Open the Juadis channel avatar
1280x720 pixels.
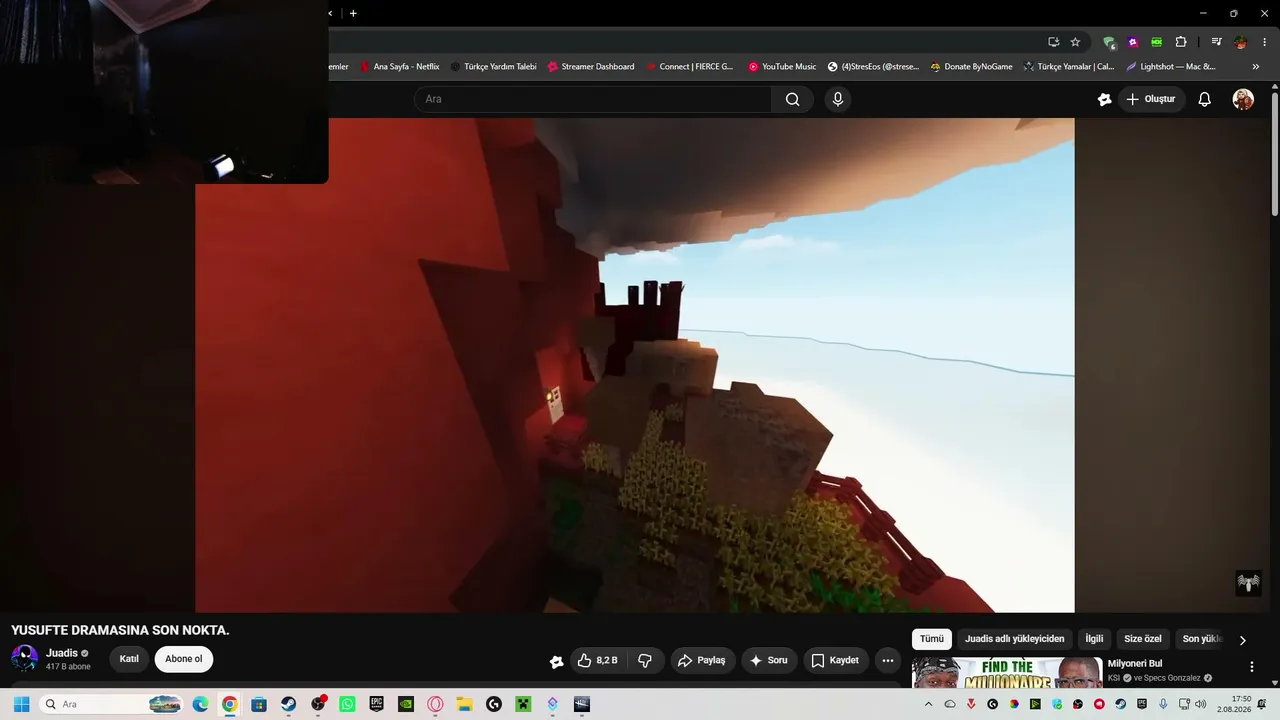click(x=24, y=659)
